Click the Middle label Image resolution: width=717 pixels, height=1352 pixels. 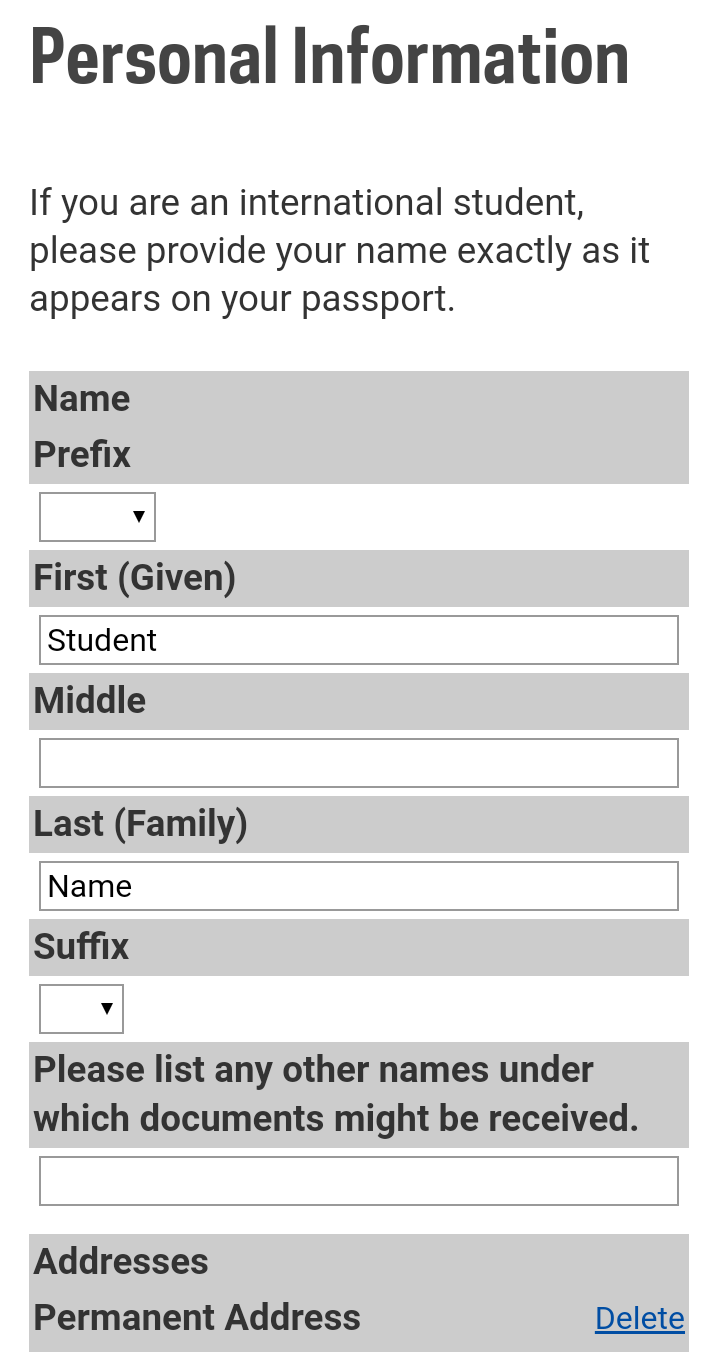coord(90,701)
